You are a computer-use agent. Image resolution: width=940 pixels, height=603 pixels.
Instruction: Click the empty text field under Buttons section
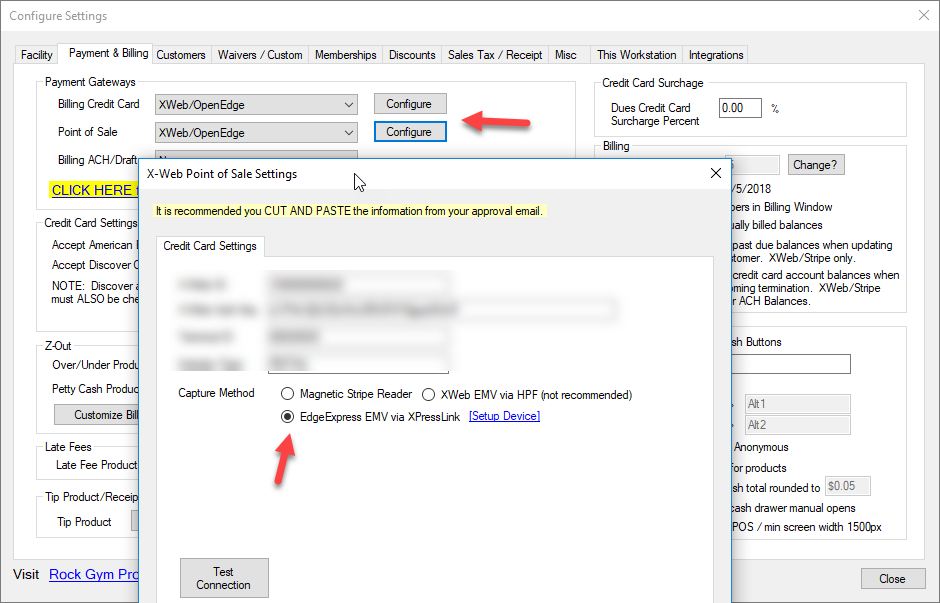click(791, 364)
